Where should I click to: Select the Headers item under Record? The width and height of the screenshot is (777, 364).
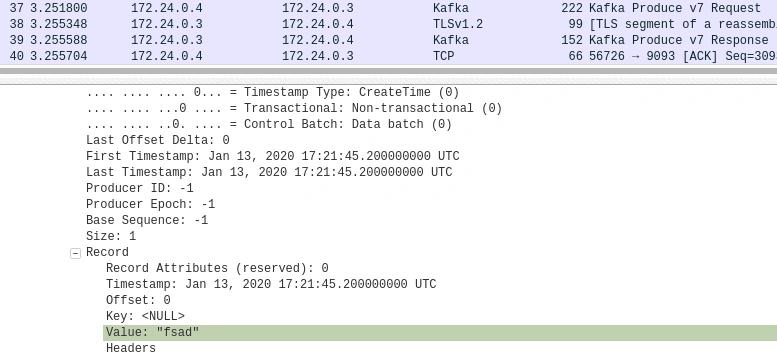coord(131,348)
